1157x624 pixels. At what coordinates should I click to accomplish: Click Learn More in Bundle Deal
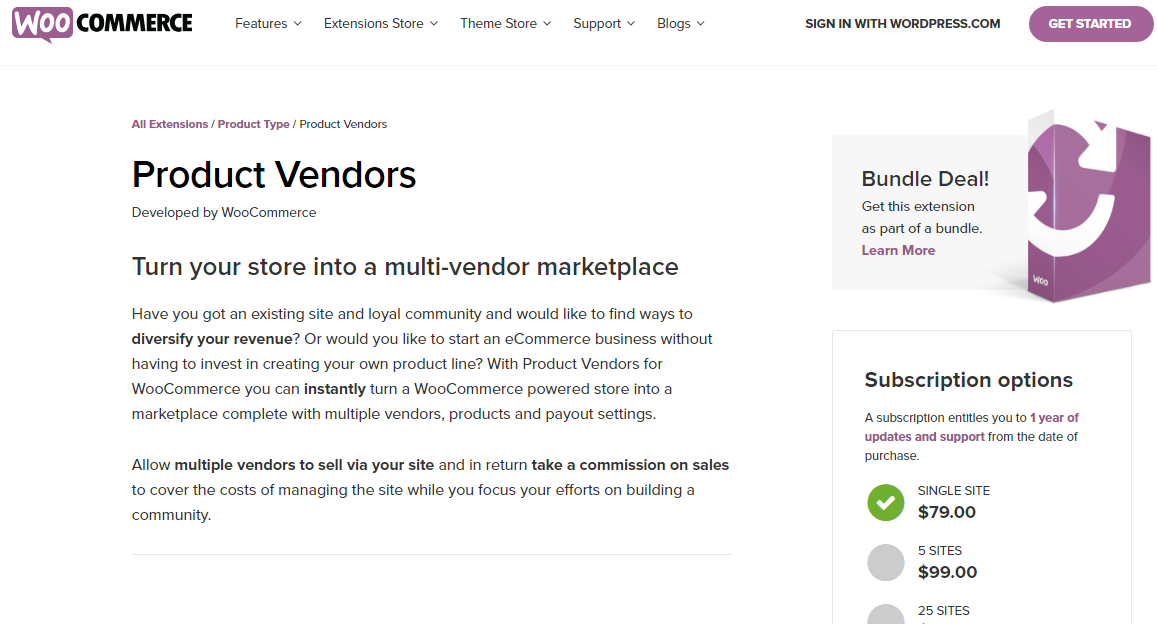(x=898, y=250)
